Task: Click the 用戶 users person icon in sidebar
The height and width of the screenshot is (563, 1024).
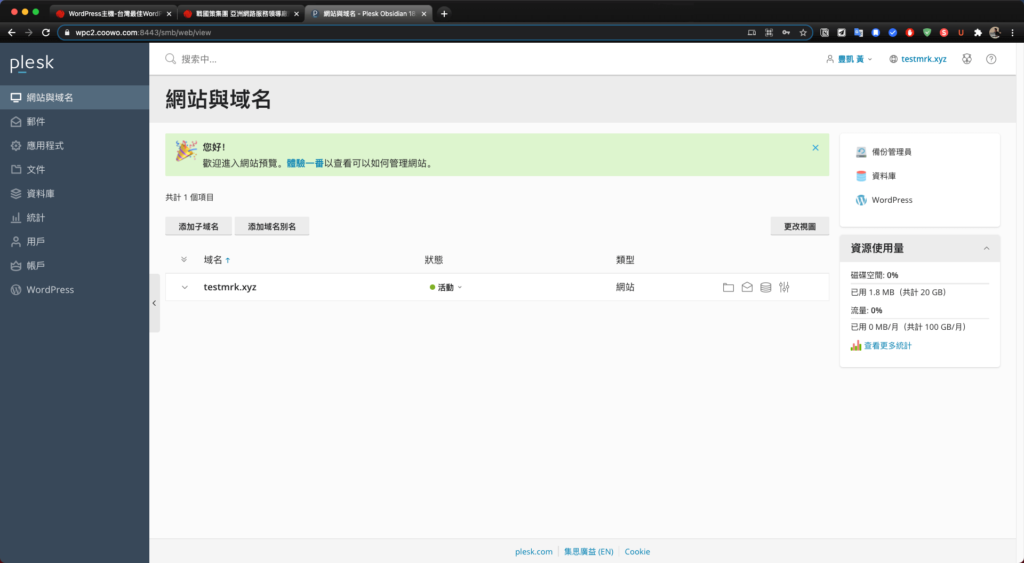Action: pos(16,242)
